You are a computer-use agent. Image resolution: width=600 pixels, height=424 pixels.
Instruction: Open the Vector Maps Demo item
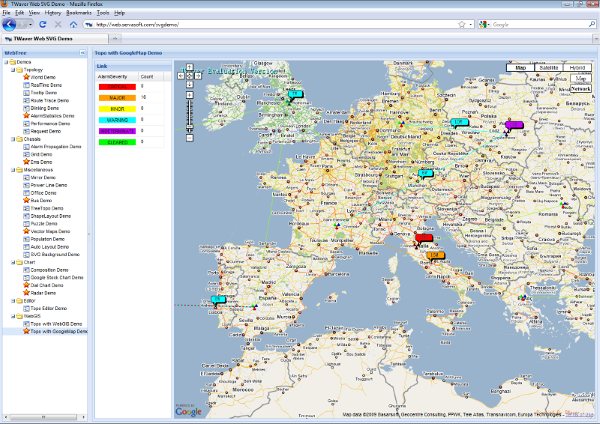pyautogui.click(x=50, y=232)
